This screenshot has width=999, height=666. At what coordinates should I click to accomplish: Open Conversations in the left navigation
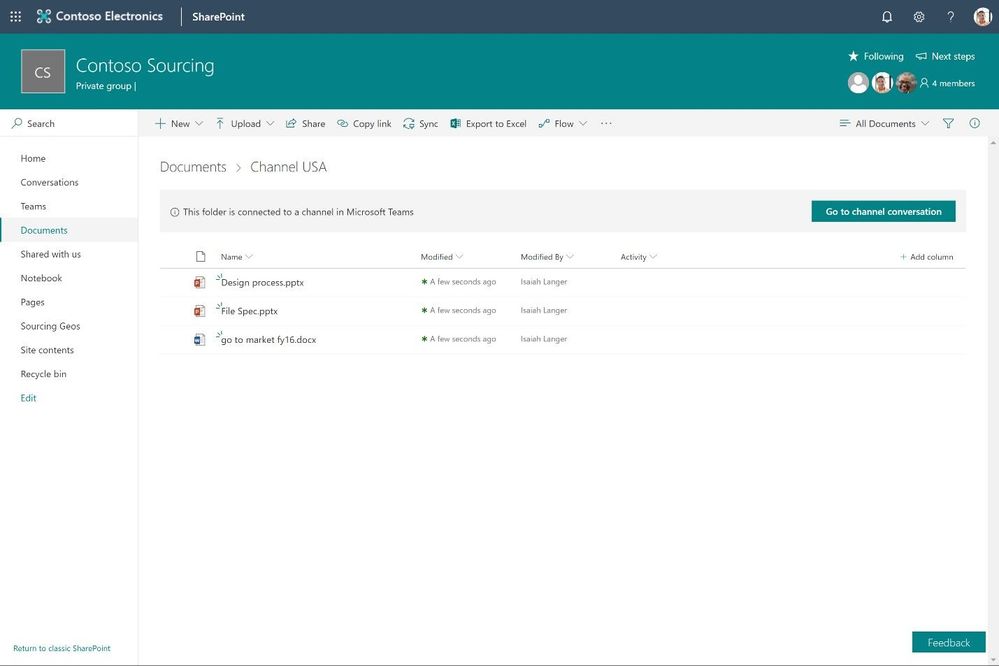click(x=50, y=182)
